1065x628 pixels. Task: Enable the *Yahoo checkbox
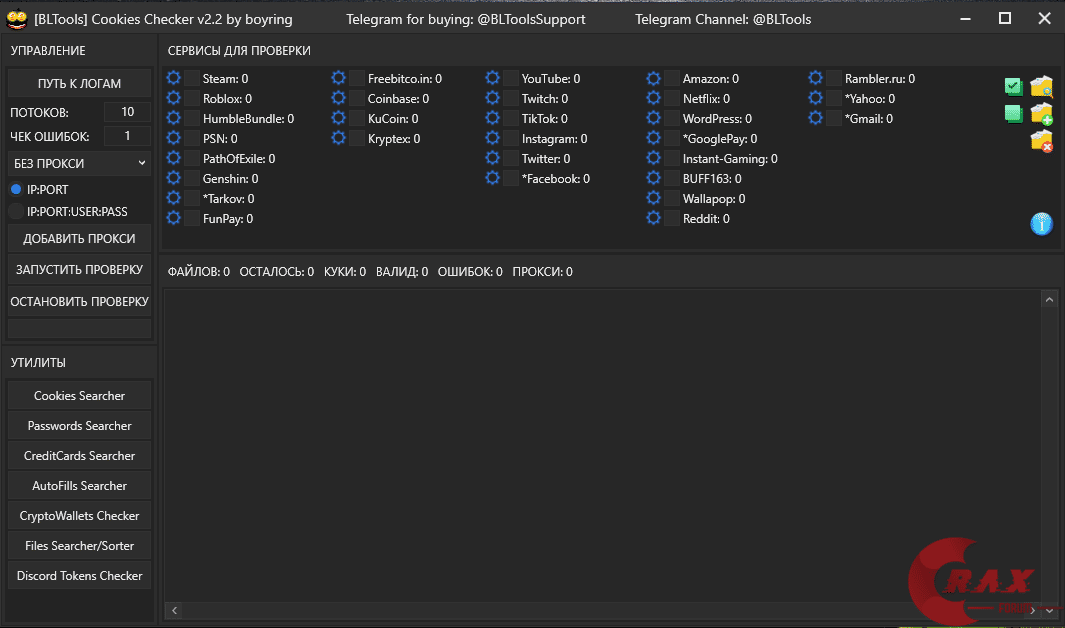[x=834, y=98]
